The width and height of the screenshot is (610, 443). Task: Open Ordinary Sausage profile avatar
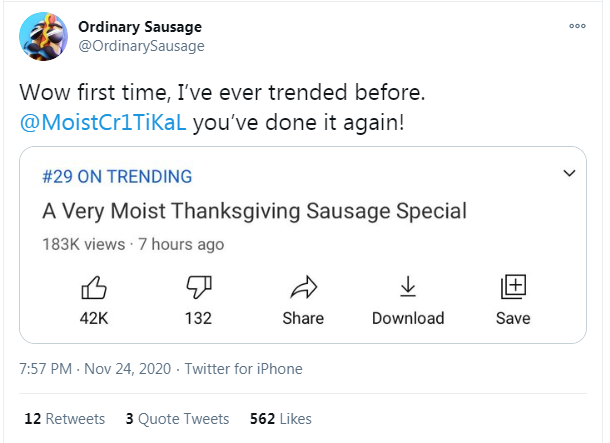43,37
